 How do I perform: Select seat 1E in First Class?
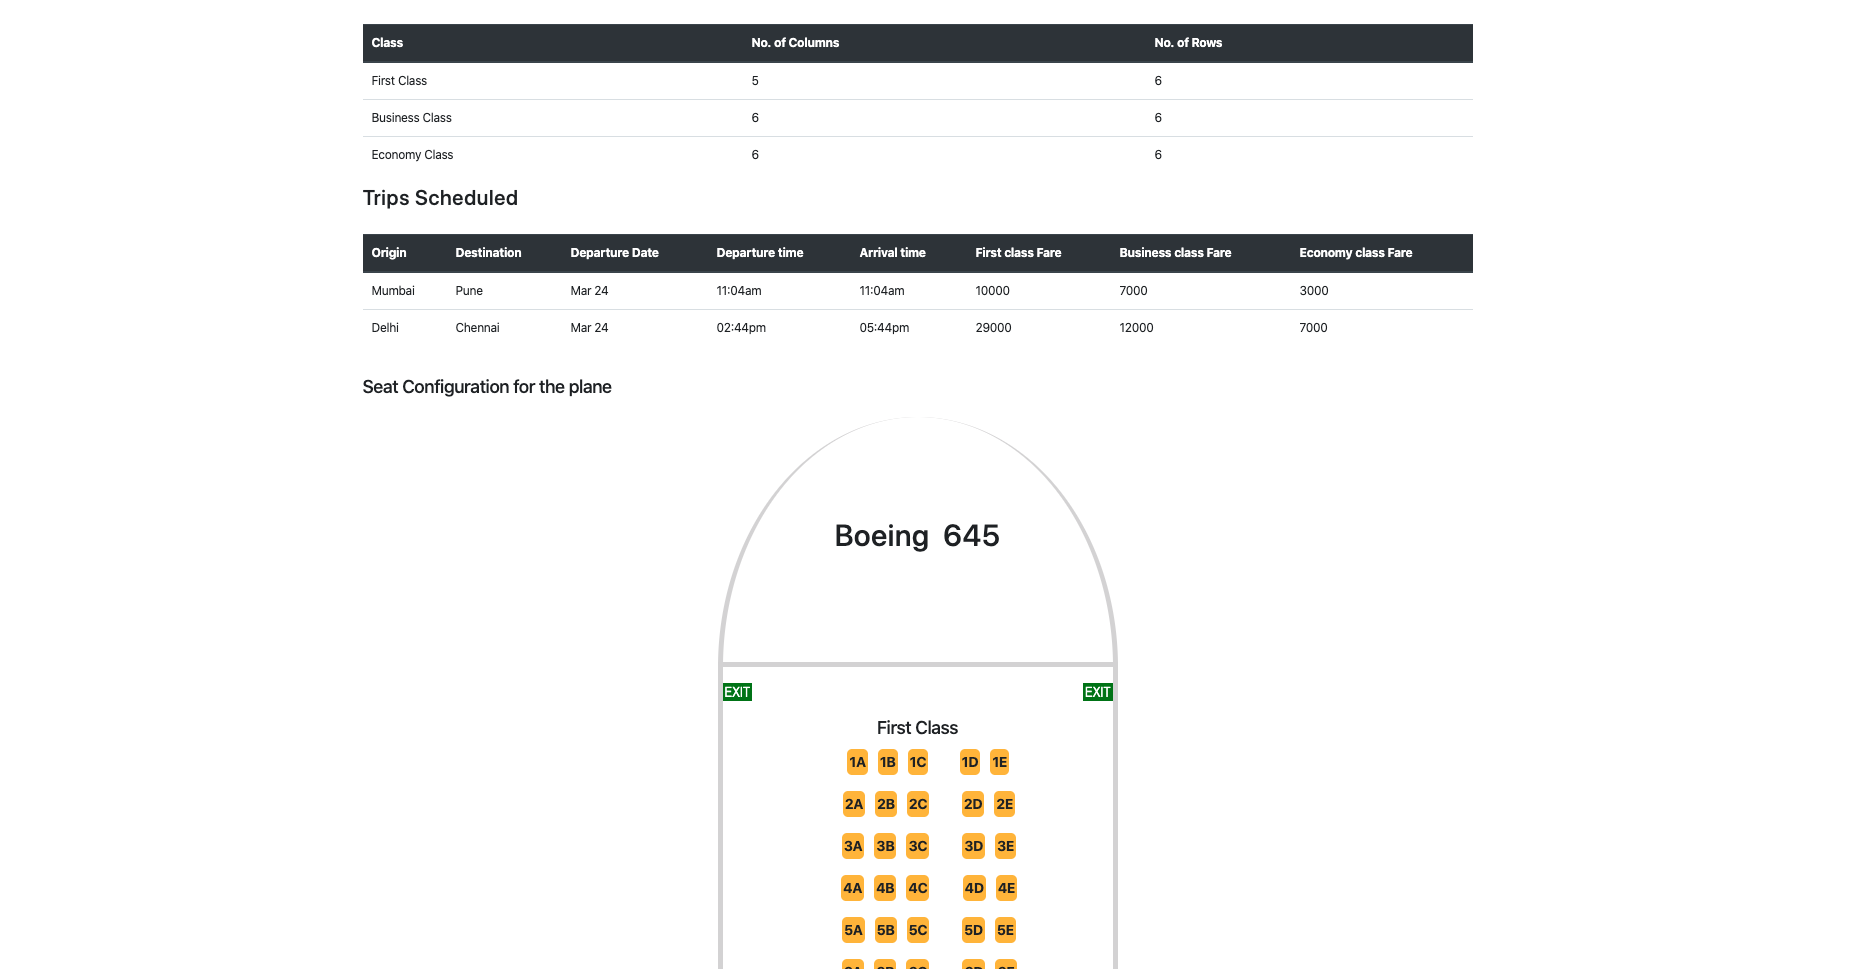coord(999,762)
